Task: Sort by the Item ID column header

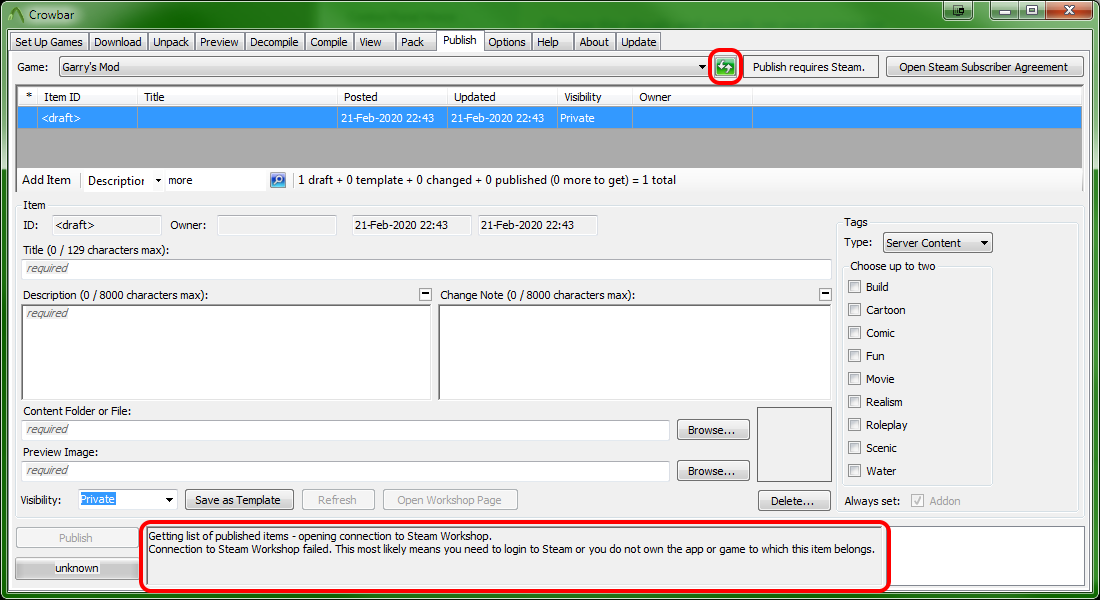Action: pyautogui.click(x=88, y=97)
